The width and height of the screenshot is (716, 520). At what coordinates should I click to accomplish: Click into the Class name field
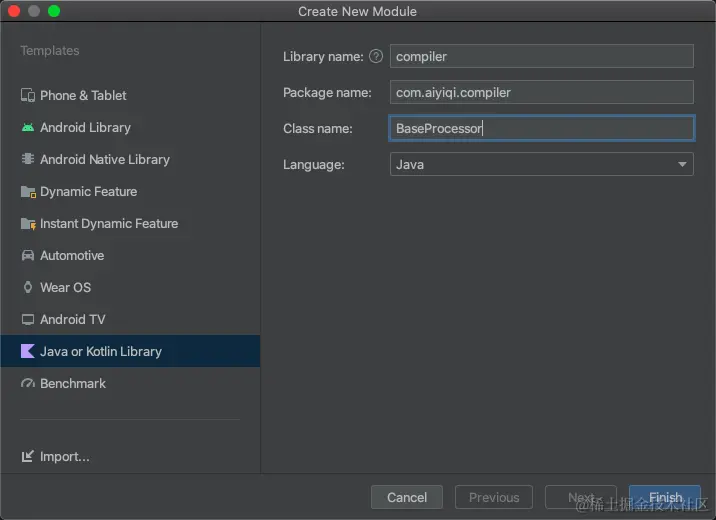(541, 129)
